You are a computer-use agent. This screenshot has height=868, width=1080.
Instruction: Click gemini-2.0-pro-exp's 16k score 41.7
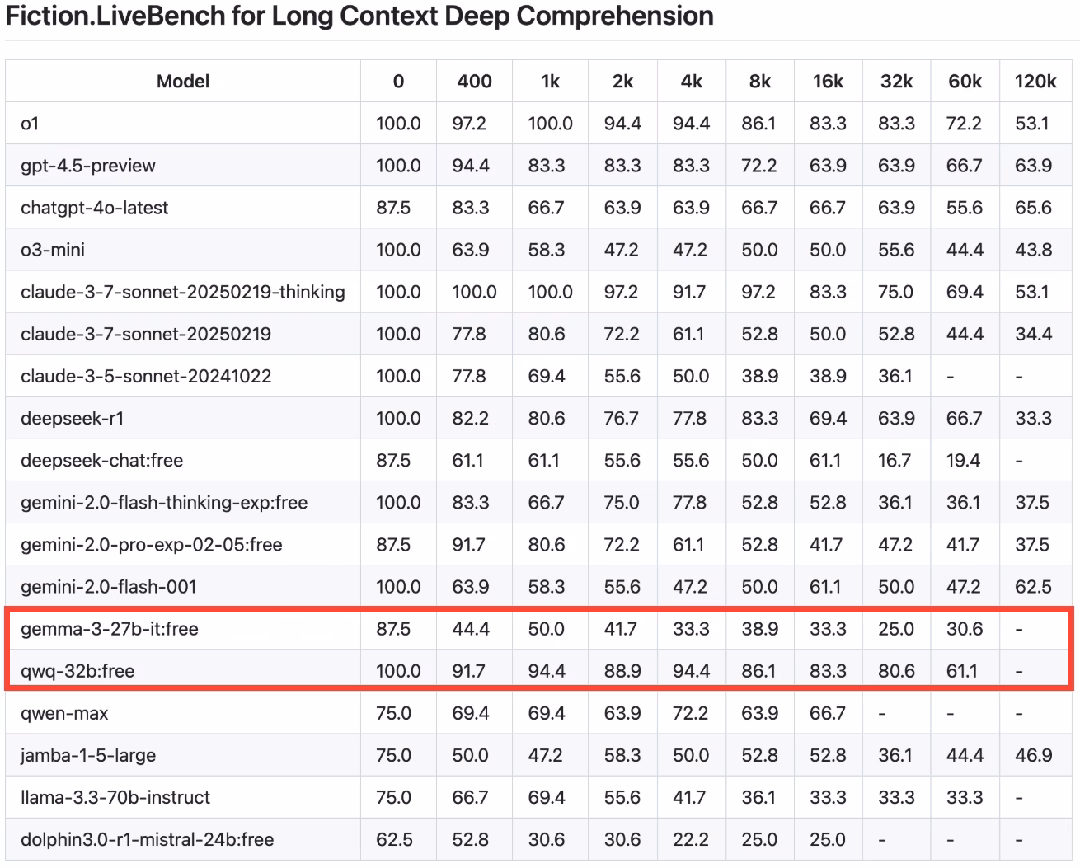click(x=826, y=545)
